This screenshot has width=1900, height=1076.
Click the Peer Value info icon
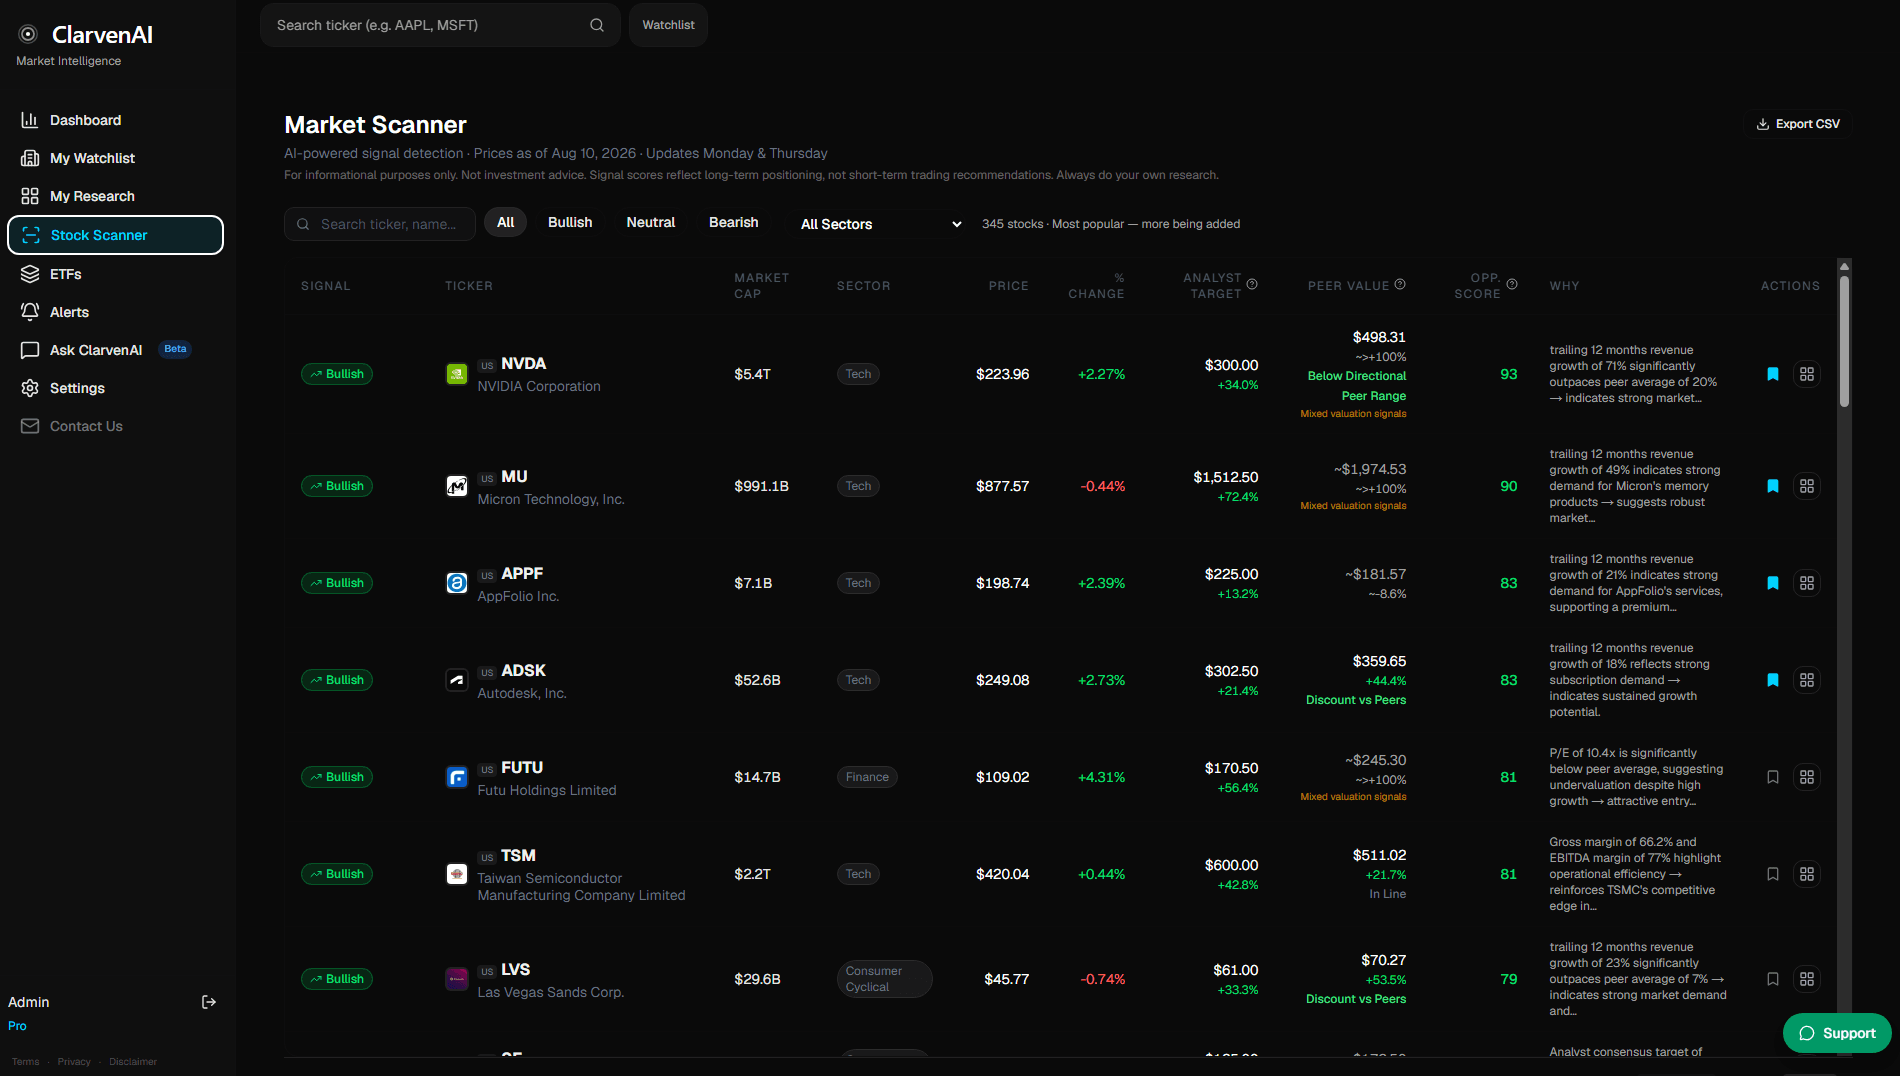1400,284
